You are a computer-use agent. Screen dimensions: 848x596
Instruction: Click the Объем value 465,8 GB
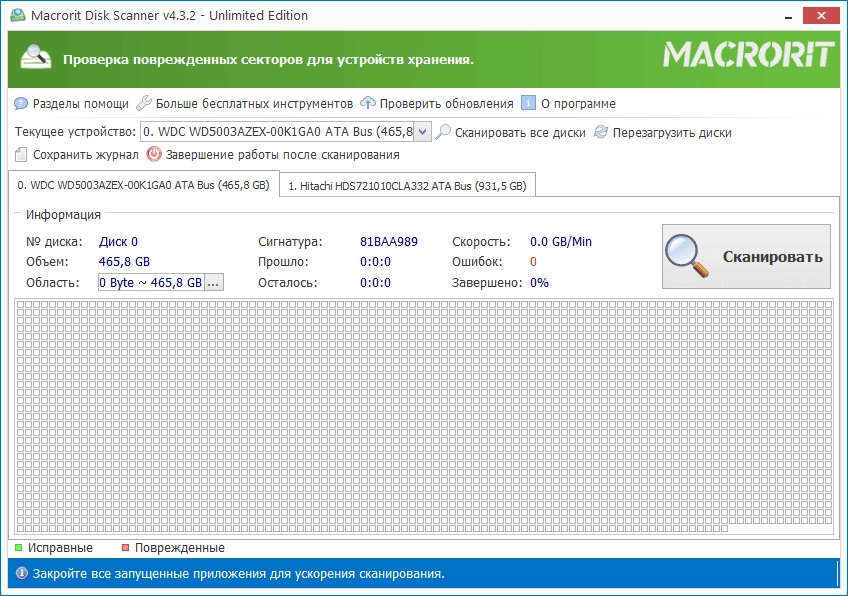124,262
